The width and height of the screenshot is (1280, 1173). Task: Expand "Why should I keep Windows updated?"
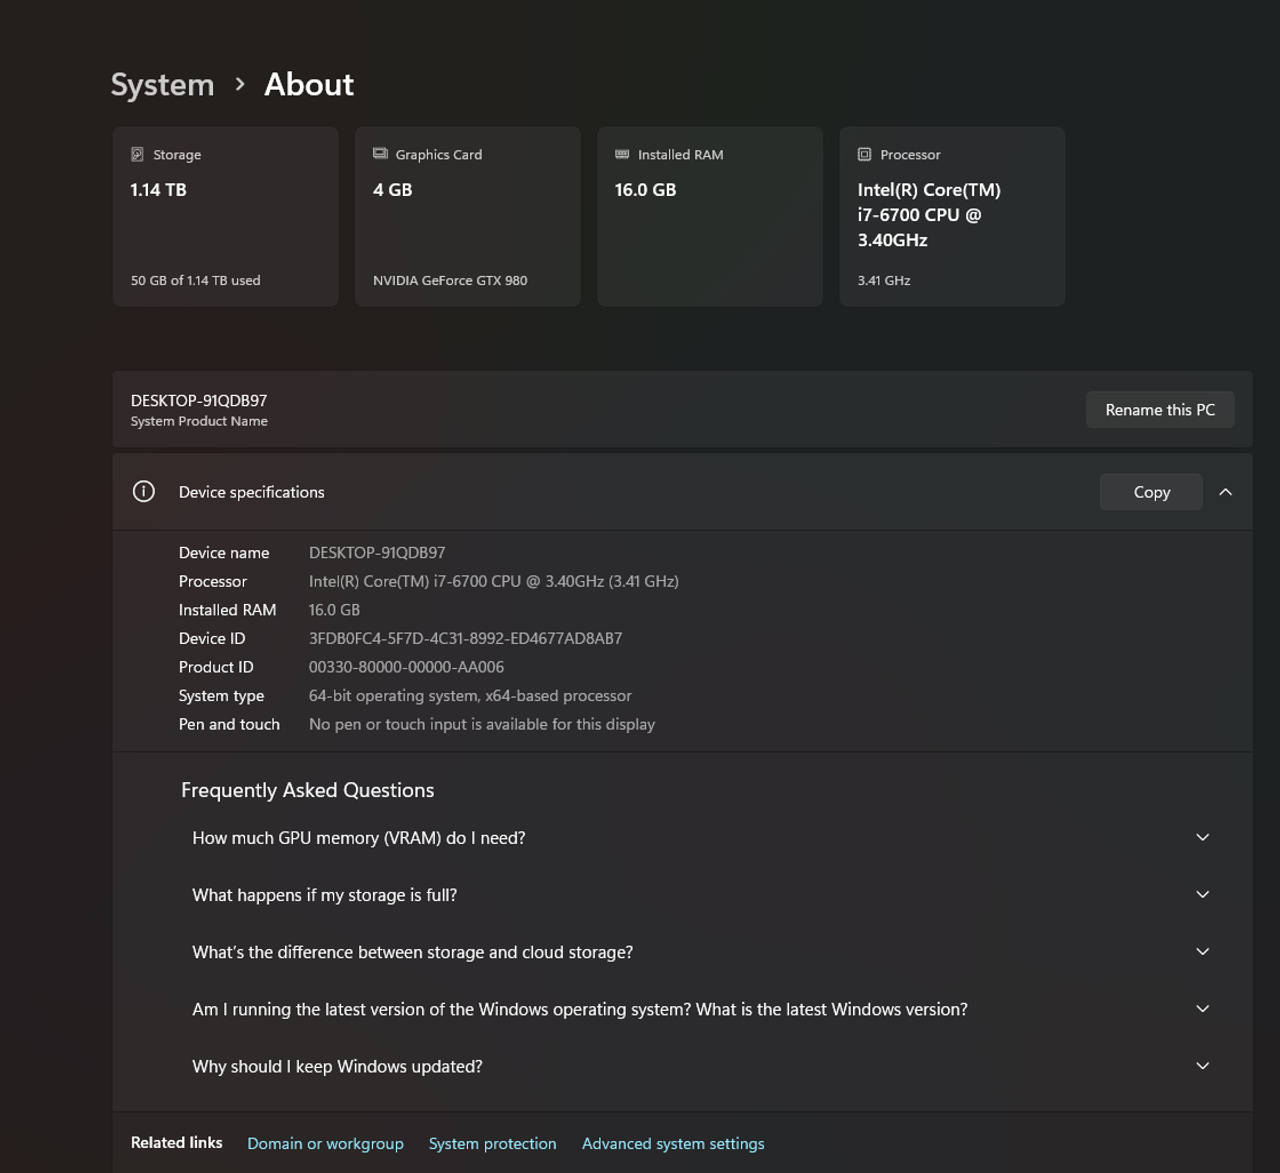(1202, 1066)
